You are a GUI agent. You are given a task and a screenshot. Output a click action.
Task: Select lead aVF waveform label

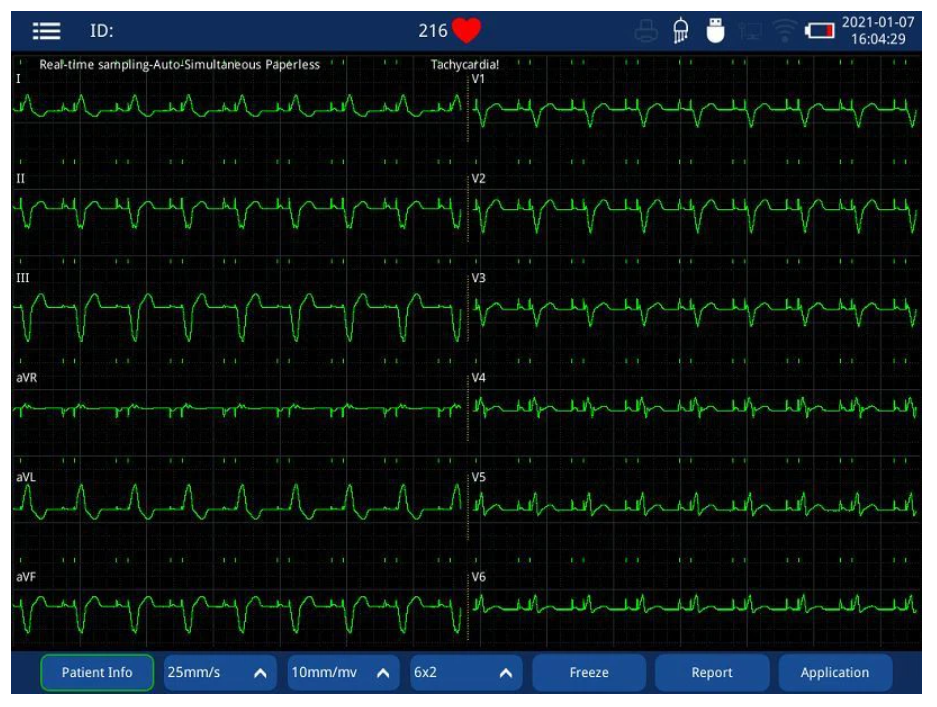pyautogui.click(x=26, y=577)
